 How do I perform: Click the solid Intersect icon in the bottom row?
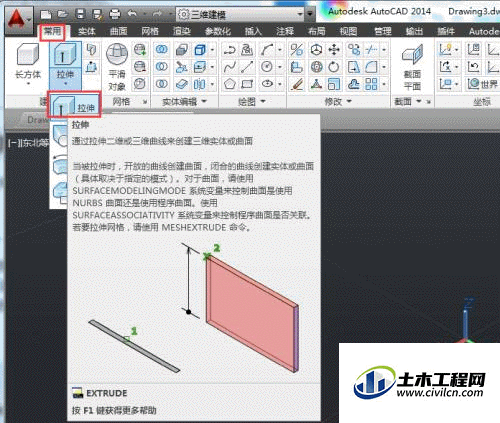tap(162, 84)
